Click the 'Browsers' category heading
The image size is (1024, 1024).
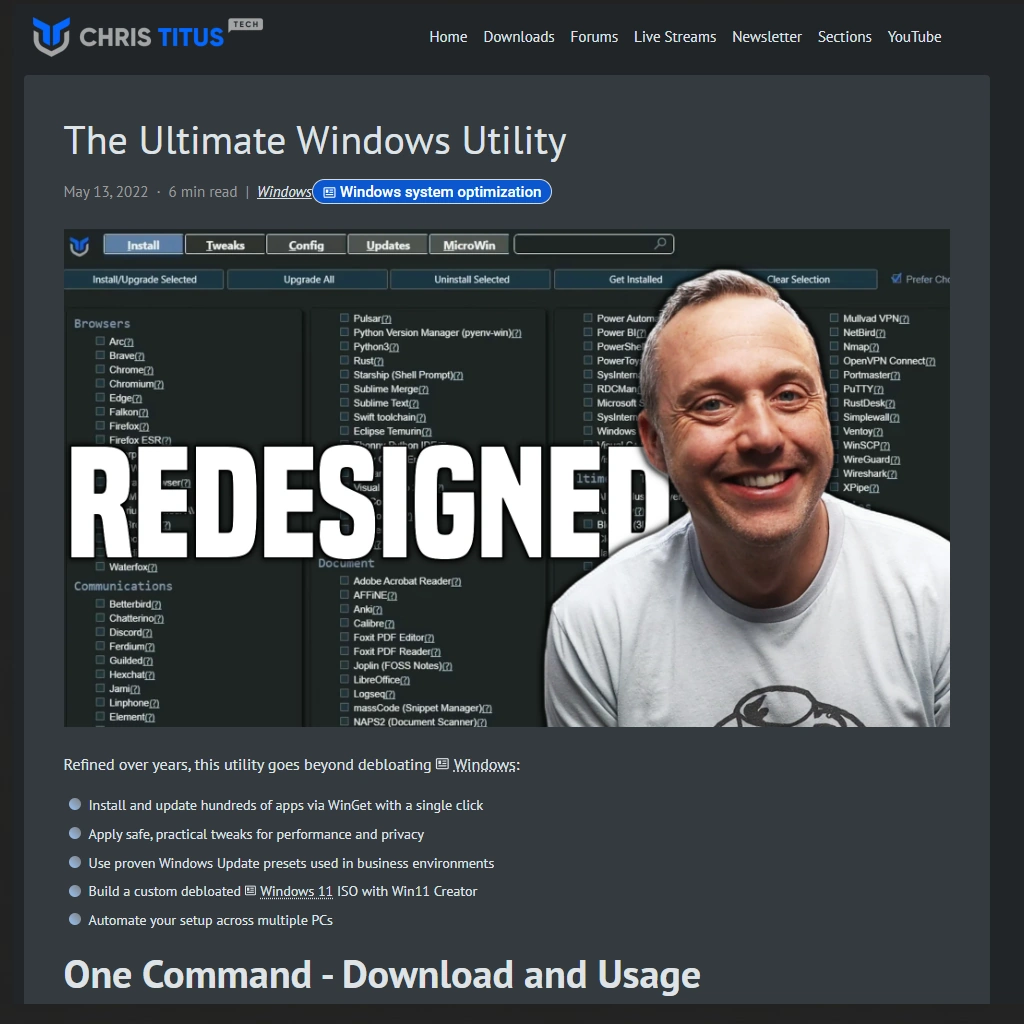tap(102, 323)
